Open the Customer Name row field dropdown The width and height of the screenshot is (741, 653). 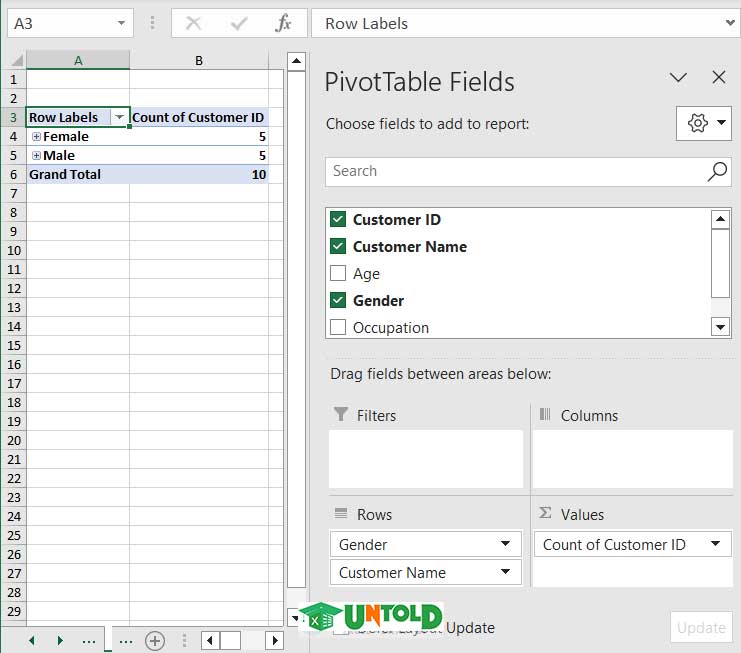[x=505, y=572]
